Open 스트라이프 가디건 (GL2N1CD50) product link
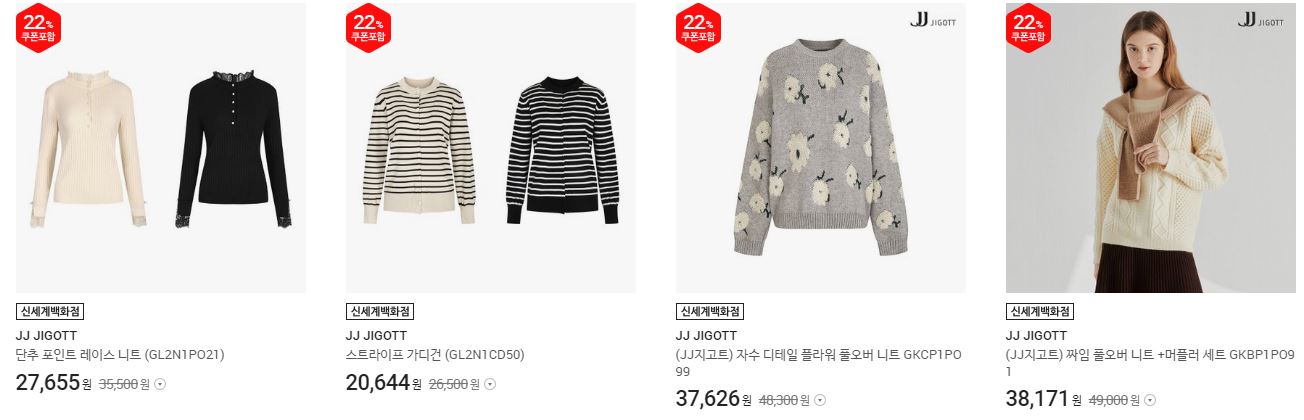Screen dimensions: 1304x420 tap(435, 355)
